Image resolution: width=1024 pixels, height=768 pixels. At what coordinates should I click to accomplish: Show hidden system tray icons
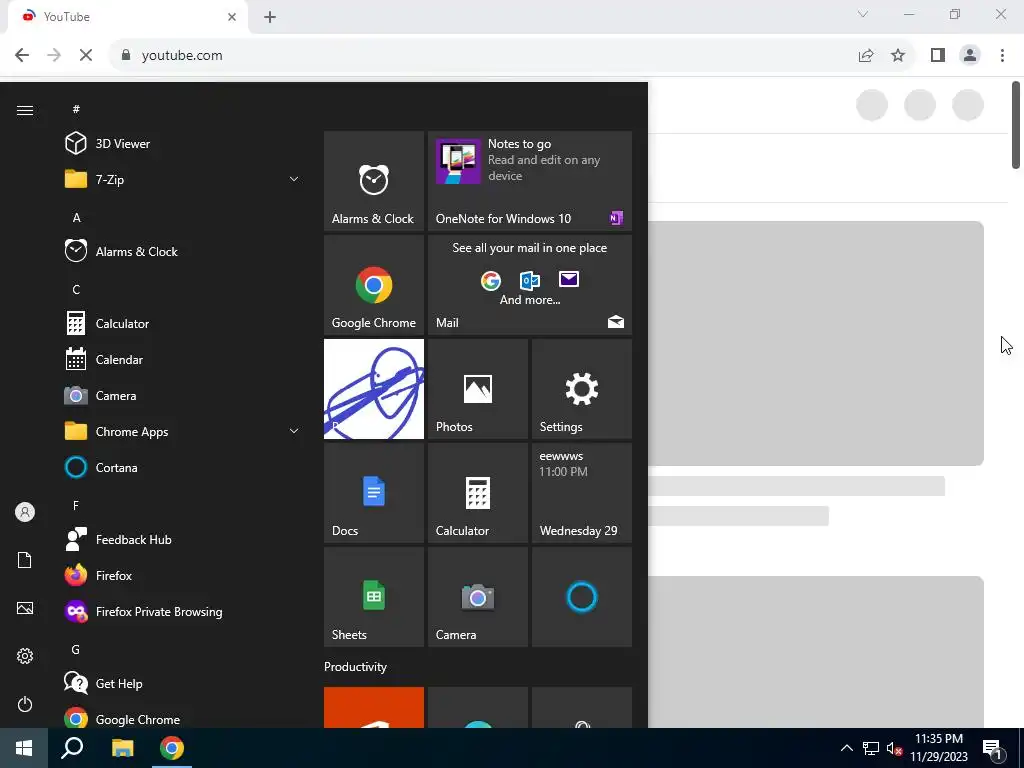(846, 748)
